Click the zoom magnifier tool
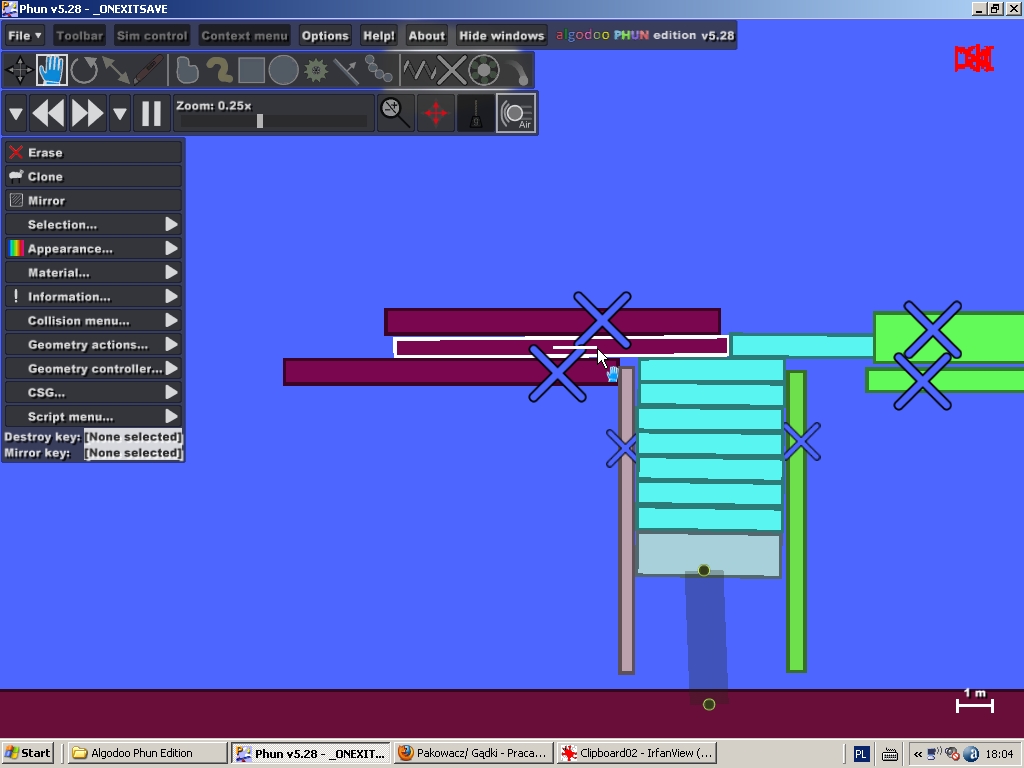 pos(396,112)
